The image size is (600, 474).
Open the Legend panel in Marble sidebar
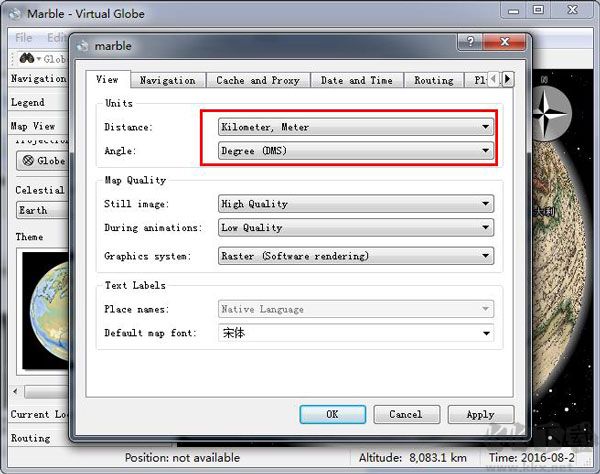(x=38, y=103)
